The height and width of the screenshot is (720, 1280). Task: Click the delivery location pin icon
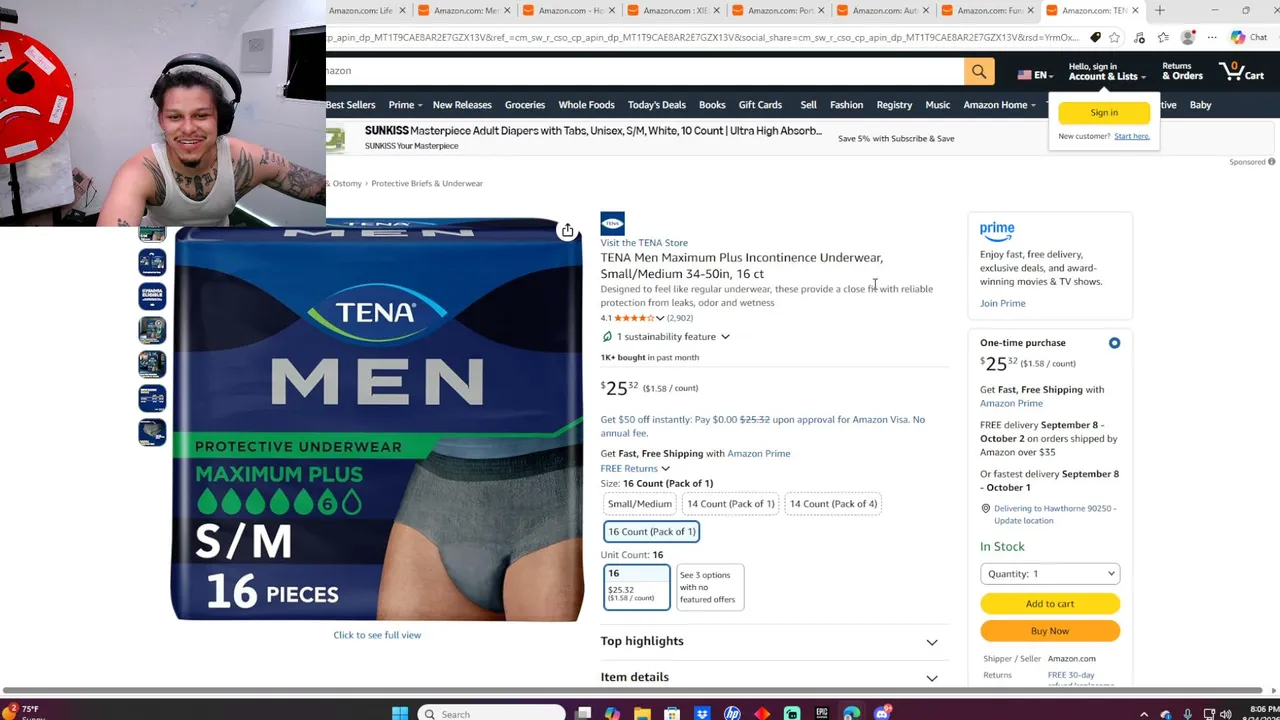(x=985, y=509)
